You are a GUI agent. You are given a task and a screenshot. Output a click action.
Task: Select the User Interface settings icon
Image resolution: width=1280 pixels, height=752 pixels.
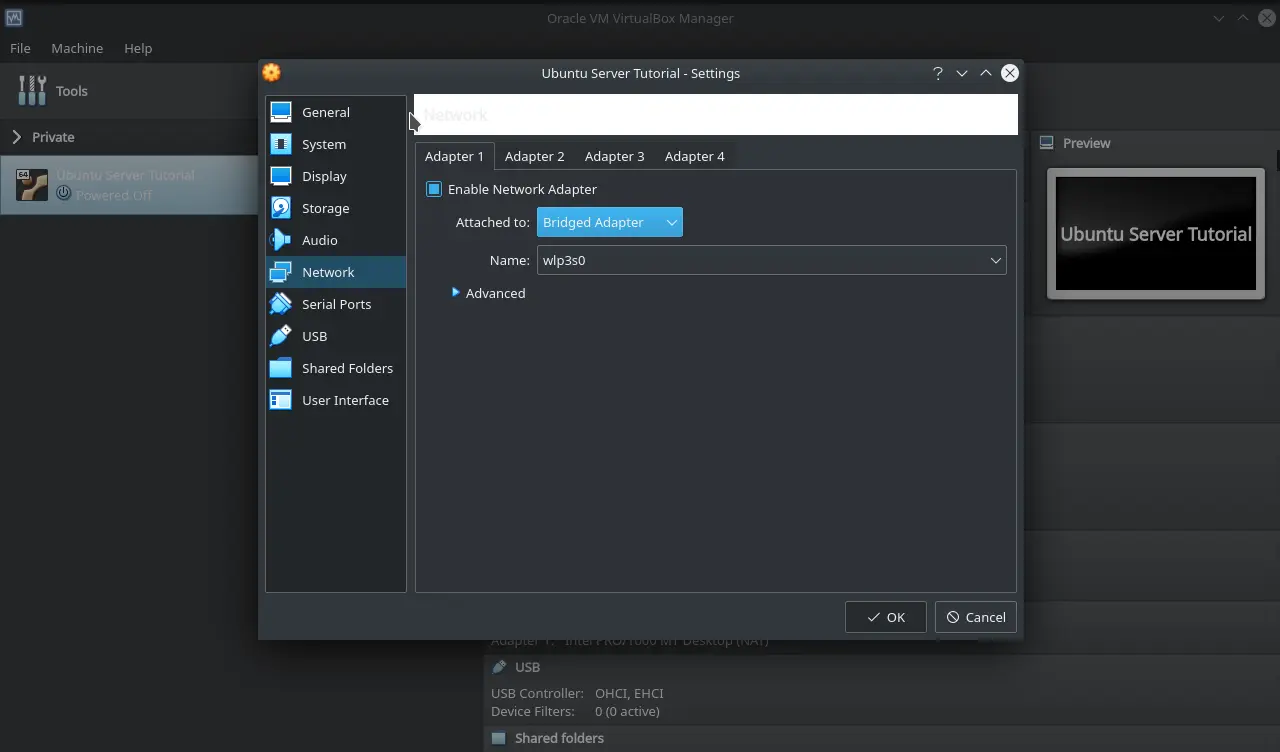pos(281,400)
